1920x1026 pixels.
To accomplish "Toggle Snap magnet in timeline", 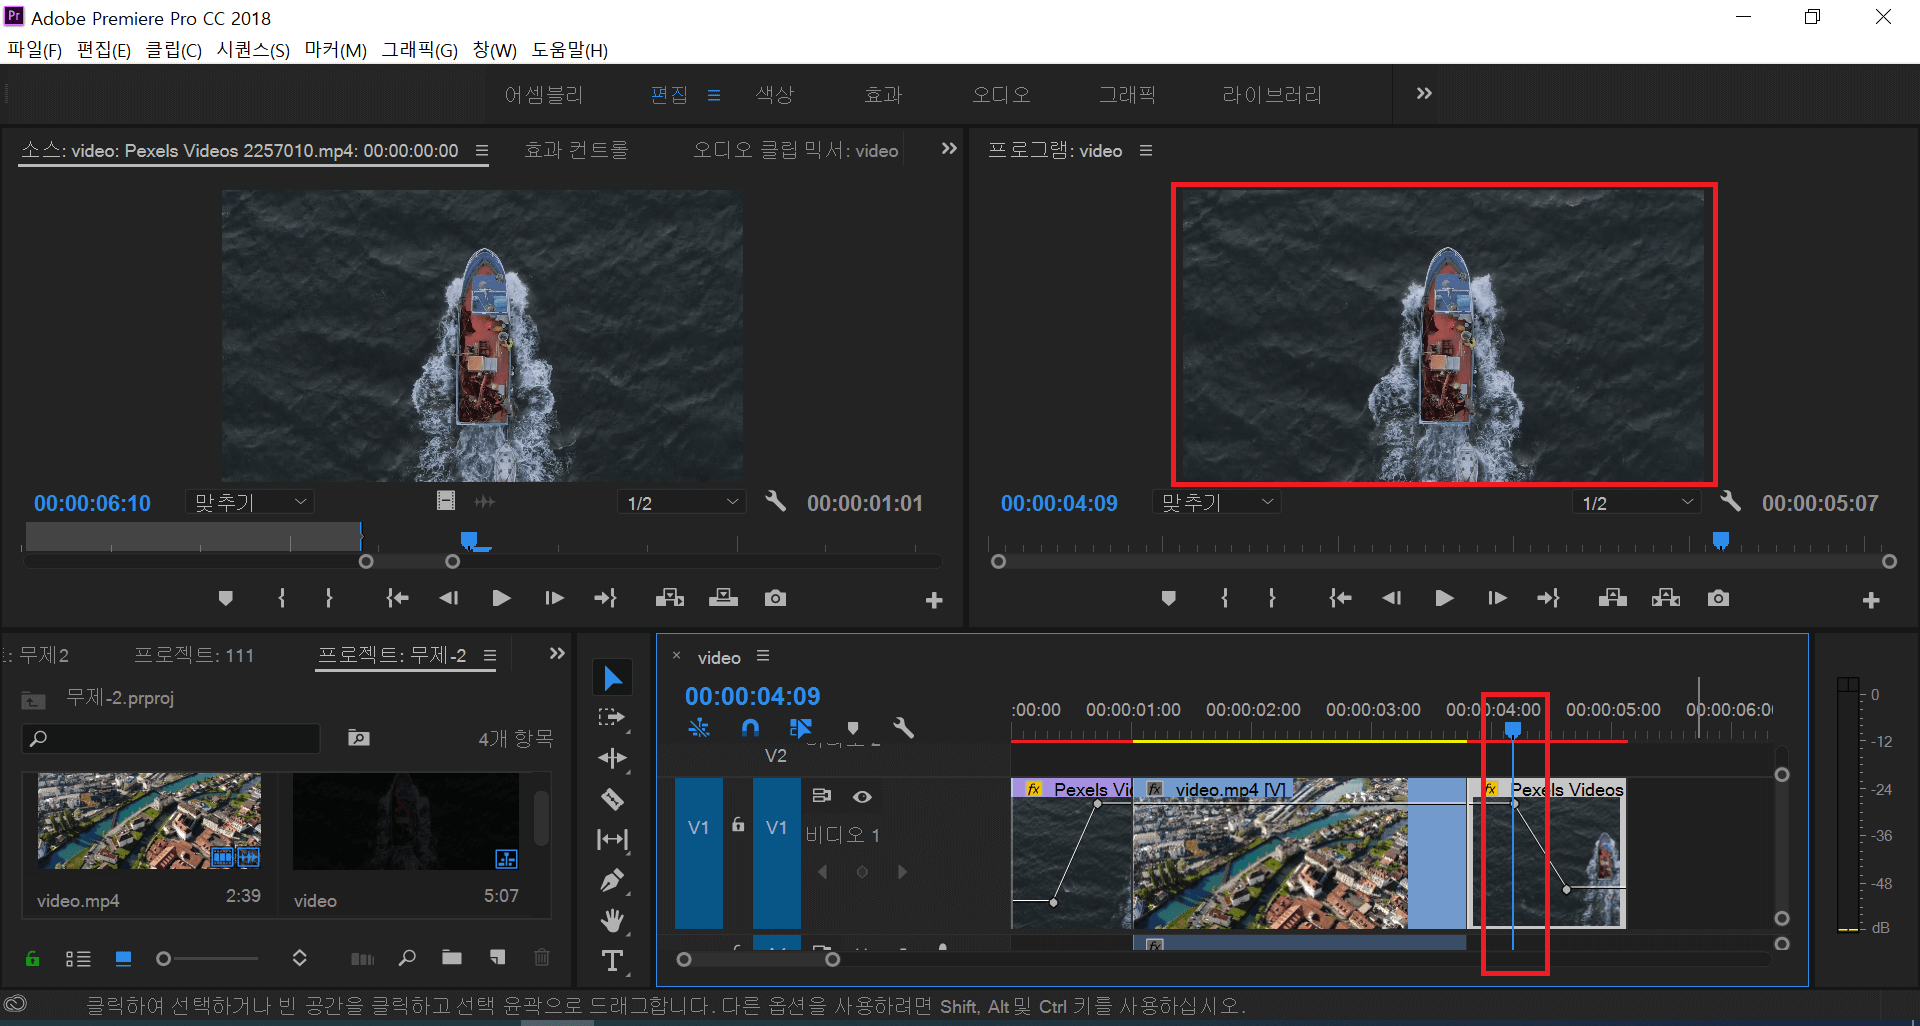I will point(750,728).
